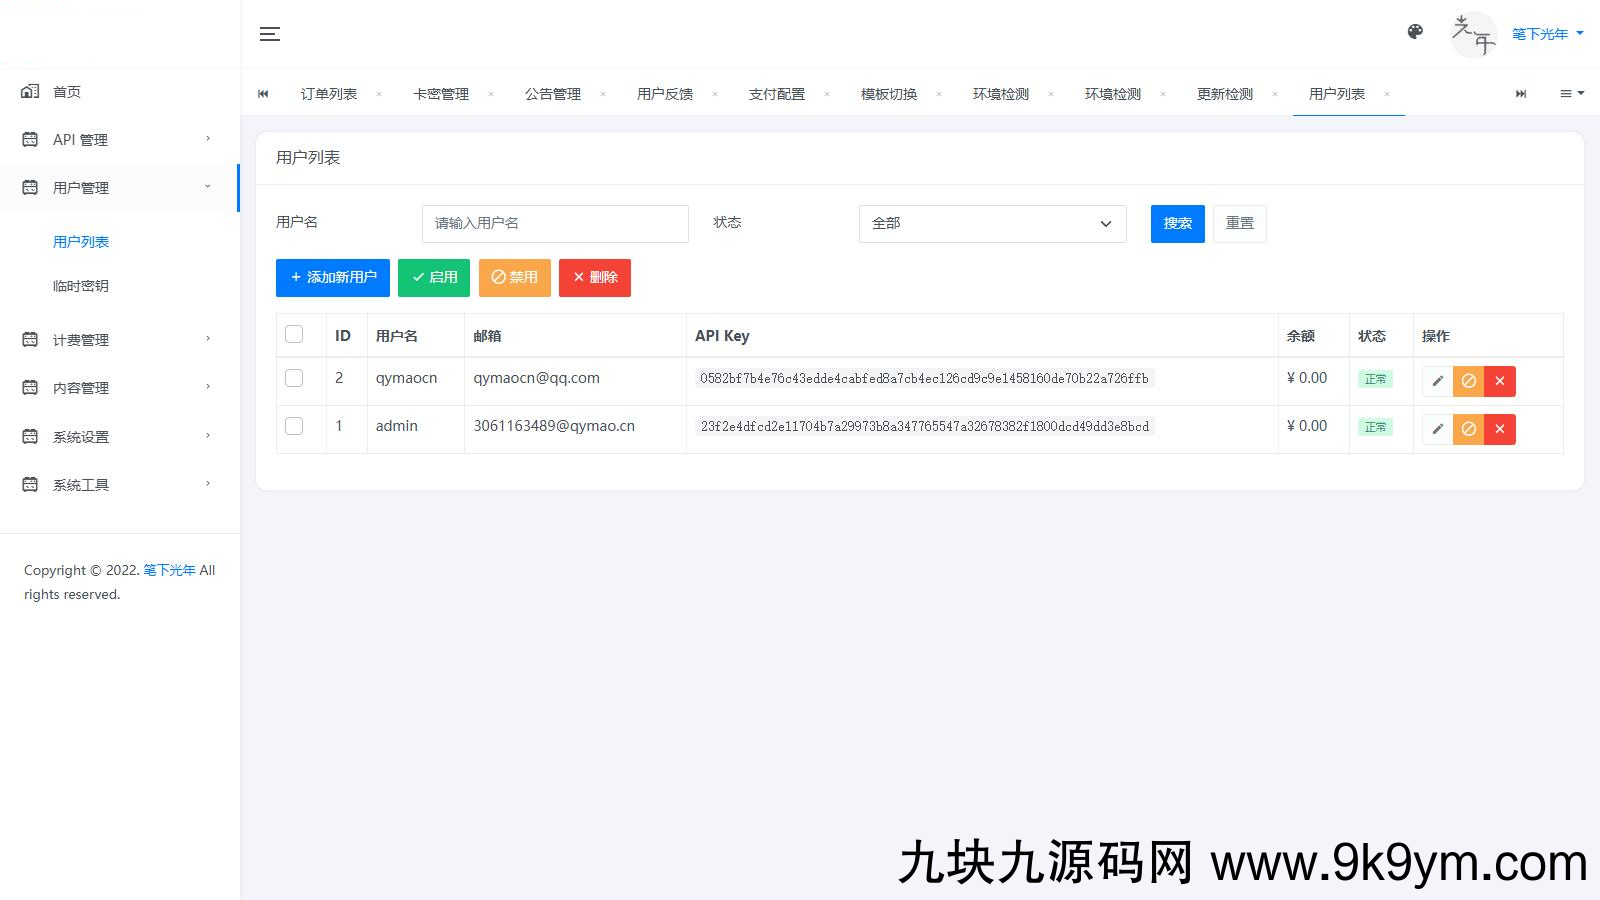Expand the API 管理 sidebar menu
Screen dimensions: 1600x900
pos(118,140)
